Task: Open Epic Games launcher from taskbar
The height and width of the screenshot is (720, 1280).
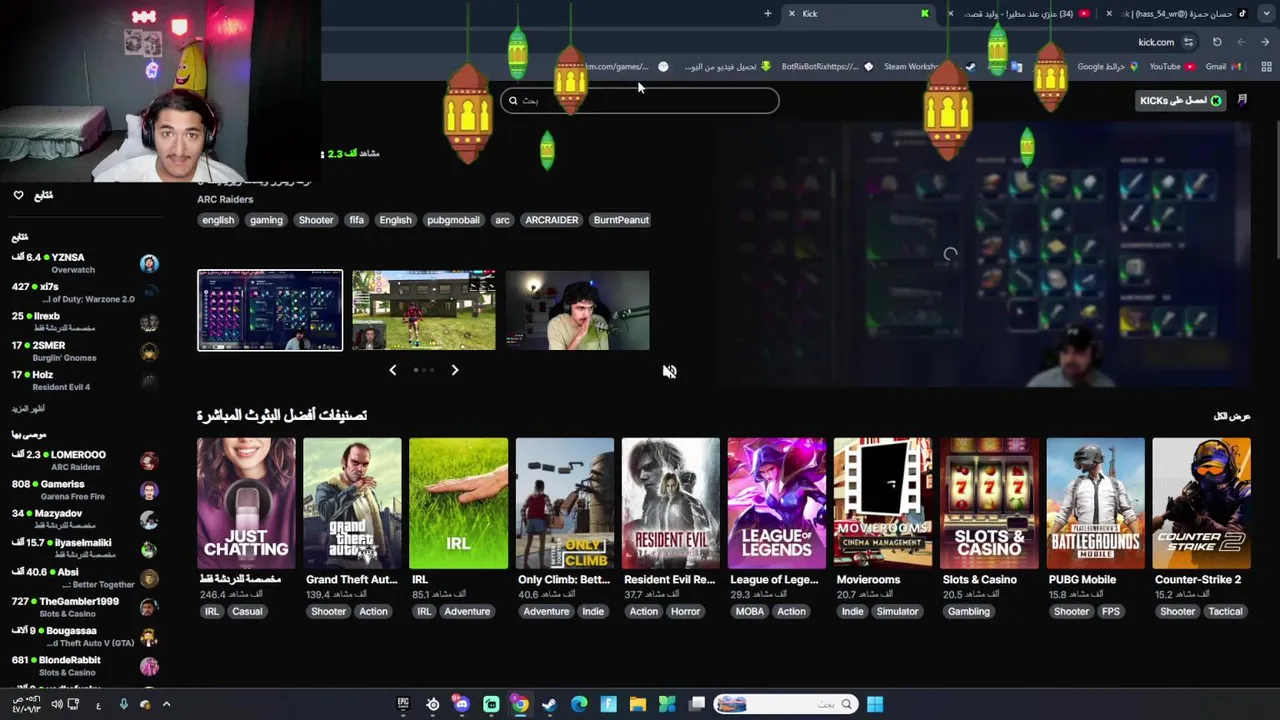Action: click(403, 704)
